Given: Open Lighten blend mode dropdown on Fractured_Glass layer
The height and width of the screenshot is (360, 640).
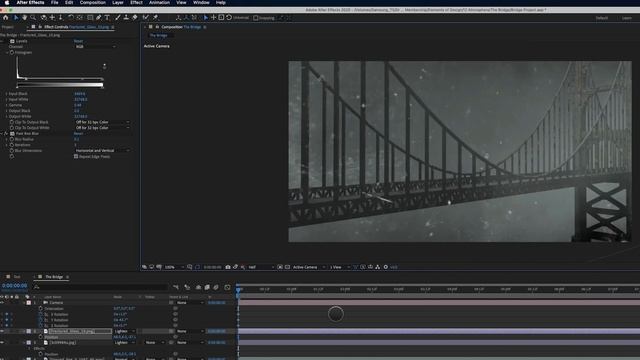Looking at the screenshot, I should [124, 331].
